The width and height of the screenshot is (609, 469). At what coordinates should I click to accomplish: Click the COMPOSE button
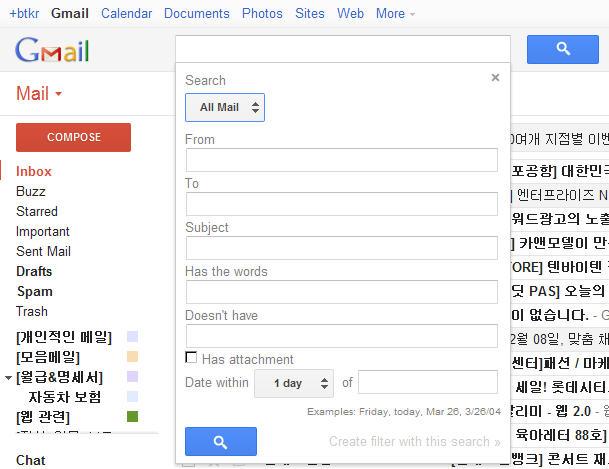(73, 137)
